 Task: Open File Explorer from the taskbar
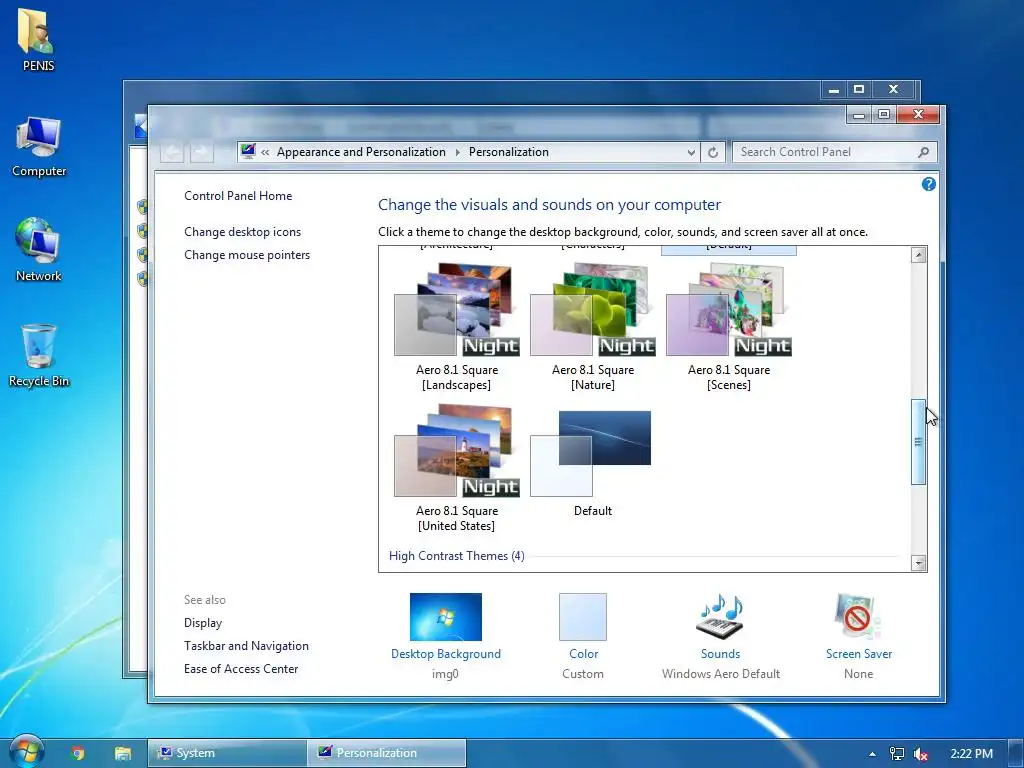coord(123,753)
